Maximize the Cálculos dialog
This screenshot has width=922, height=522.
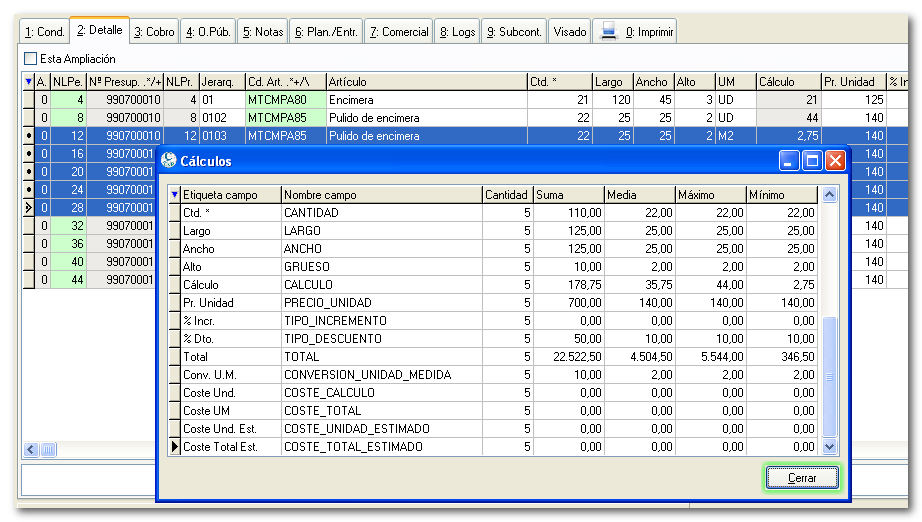pos(812,160)
